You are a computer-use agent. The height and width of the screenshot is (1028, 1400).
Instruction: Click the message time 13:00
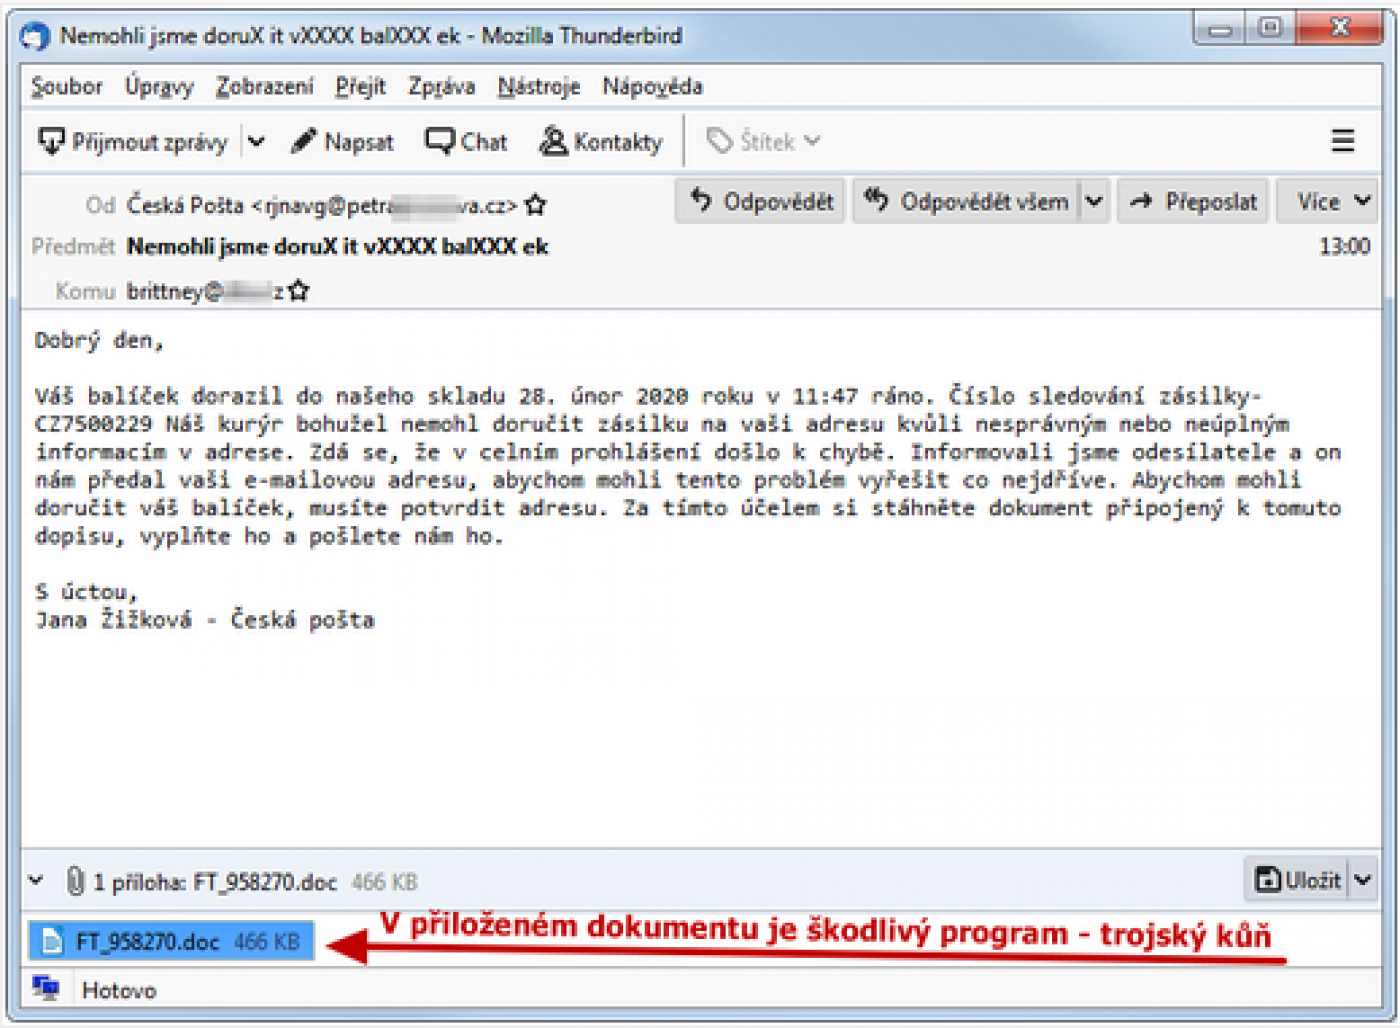tap(1344, 246)
